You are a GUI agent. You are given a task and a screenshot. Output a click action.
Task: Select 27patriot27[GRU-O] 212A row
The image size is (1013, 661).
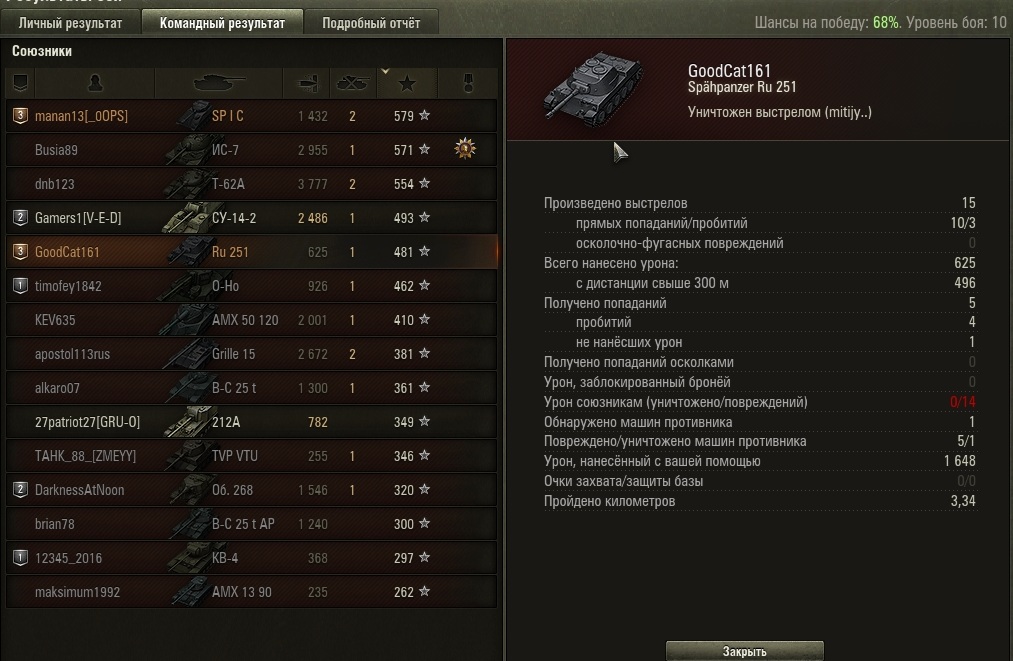click(x=252, y=422)
